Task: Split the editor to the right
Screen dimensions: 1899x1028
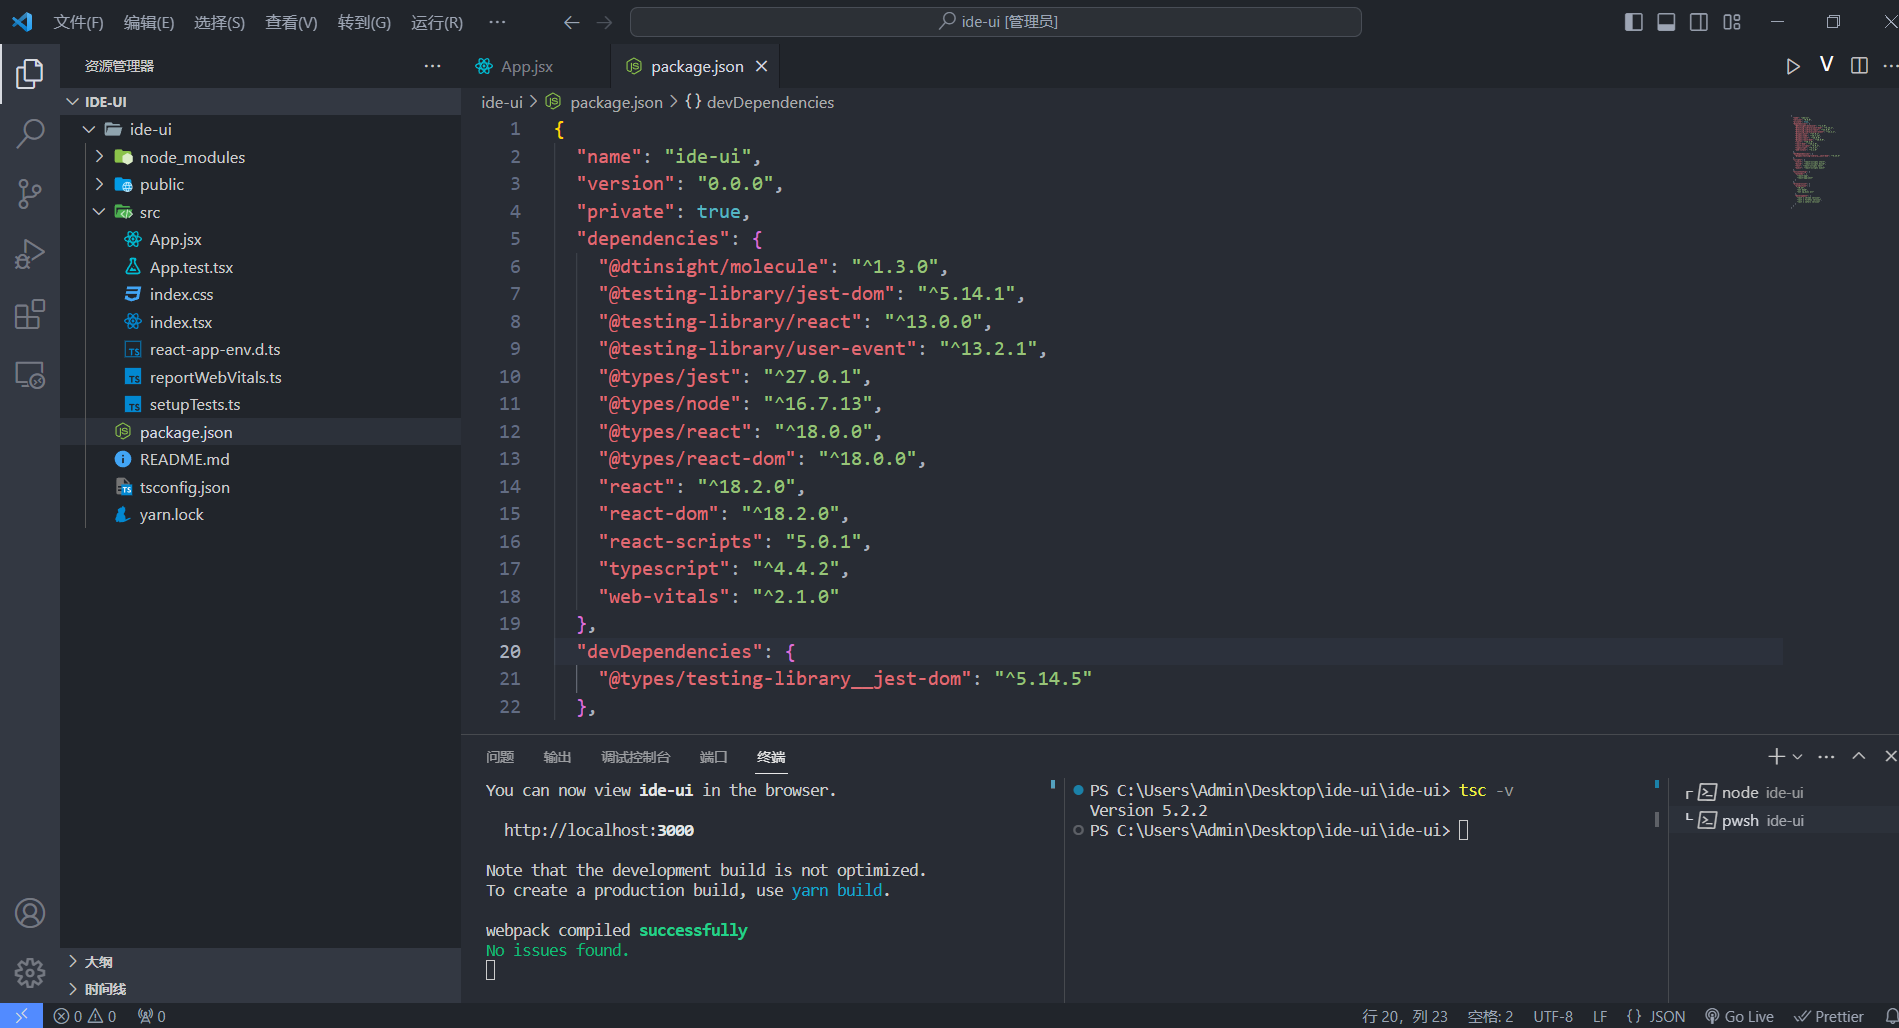Action: [x=1859, y=65]
